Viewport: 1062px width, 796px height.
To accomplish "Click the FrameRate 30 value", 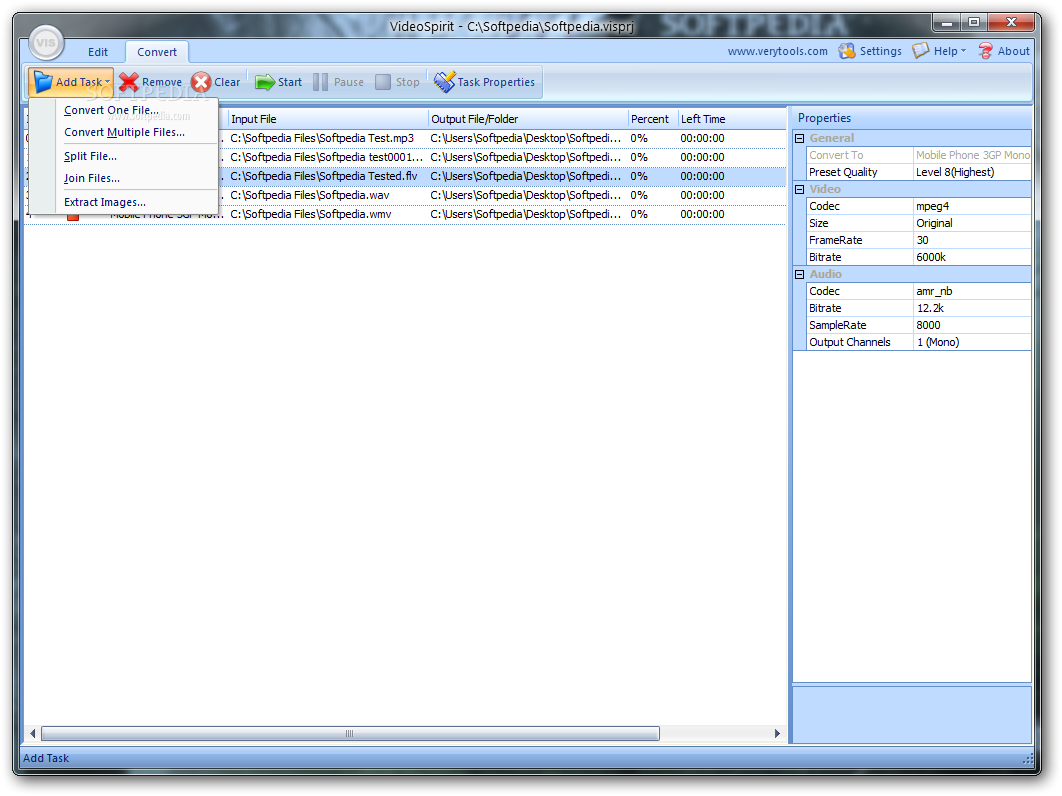I will coord(972,240).
